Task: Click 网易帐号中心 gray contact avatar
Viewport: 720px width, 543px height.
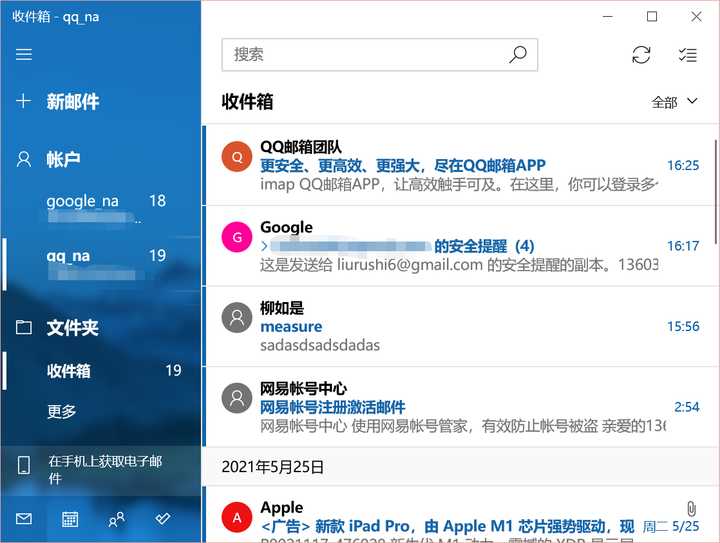Action: [237, 398]
